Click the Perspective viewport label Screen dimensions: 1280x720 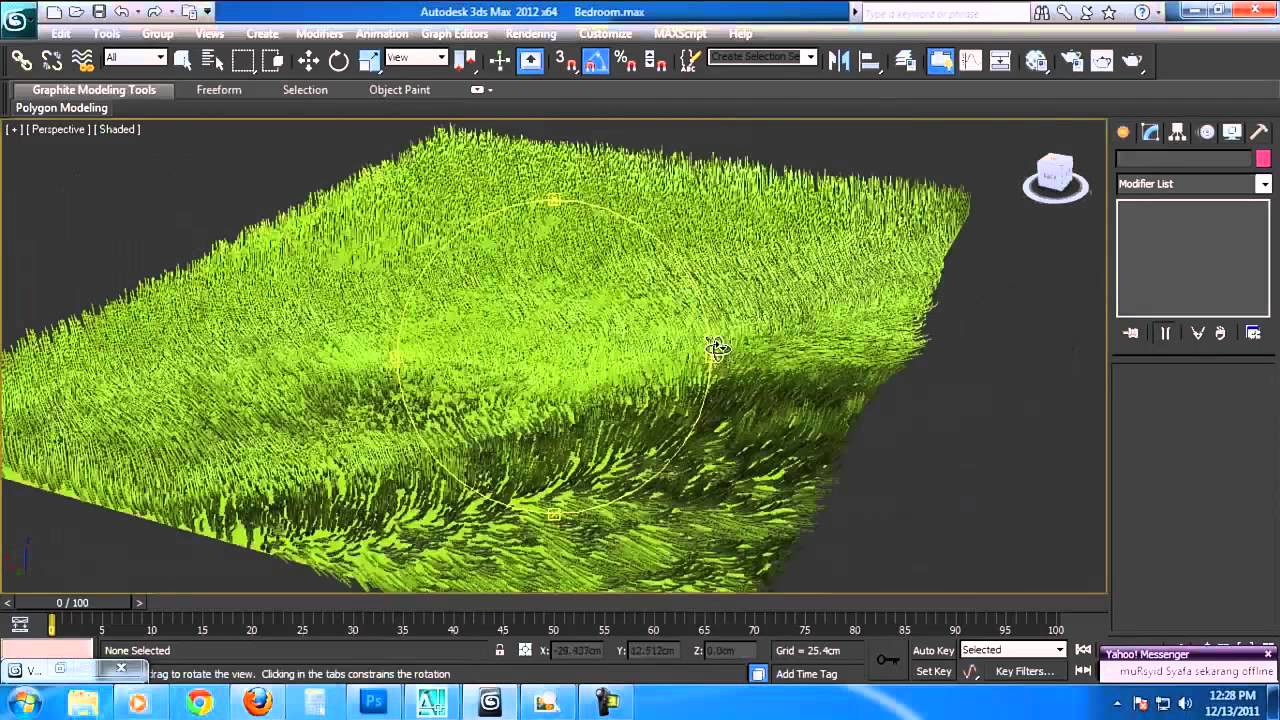coord(59,129)
